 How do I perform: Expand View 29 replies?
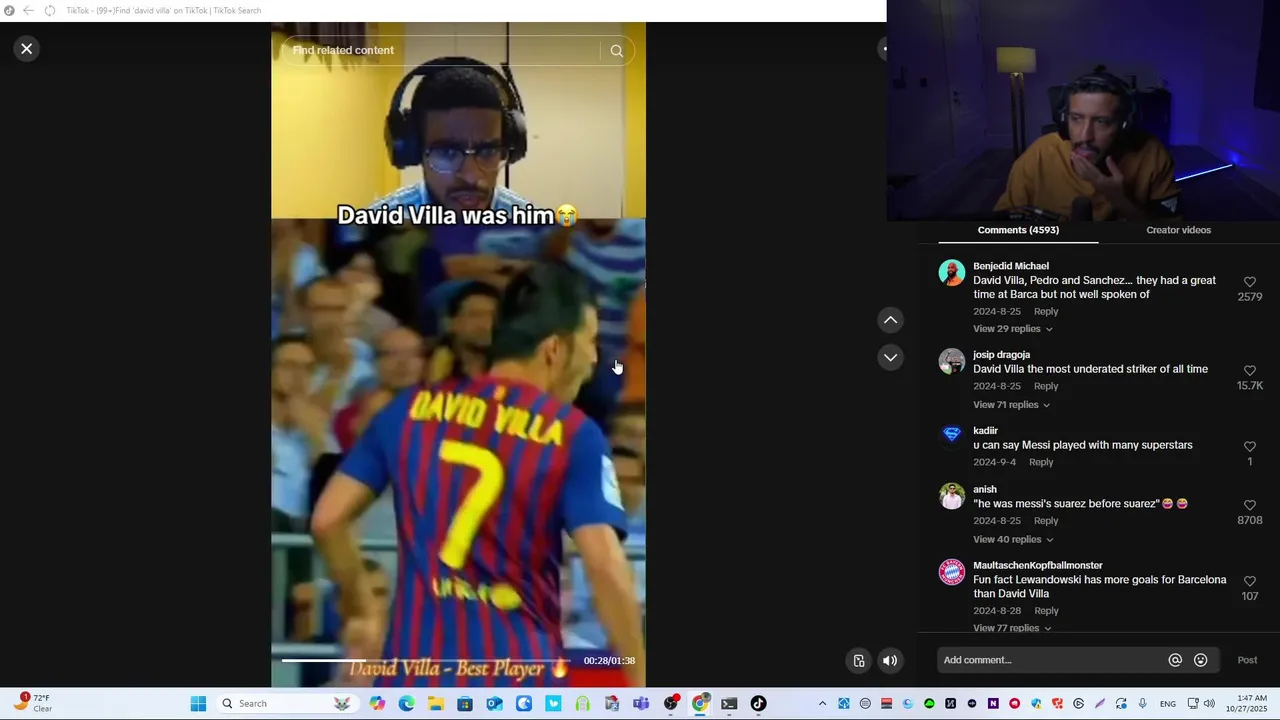(x=1012, y=329)
